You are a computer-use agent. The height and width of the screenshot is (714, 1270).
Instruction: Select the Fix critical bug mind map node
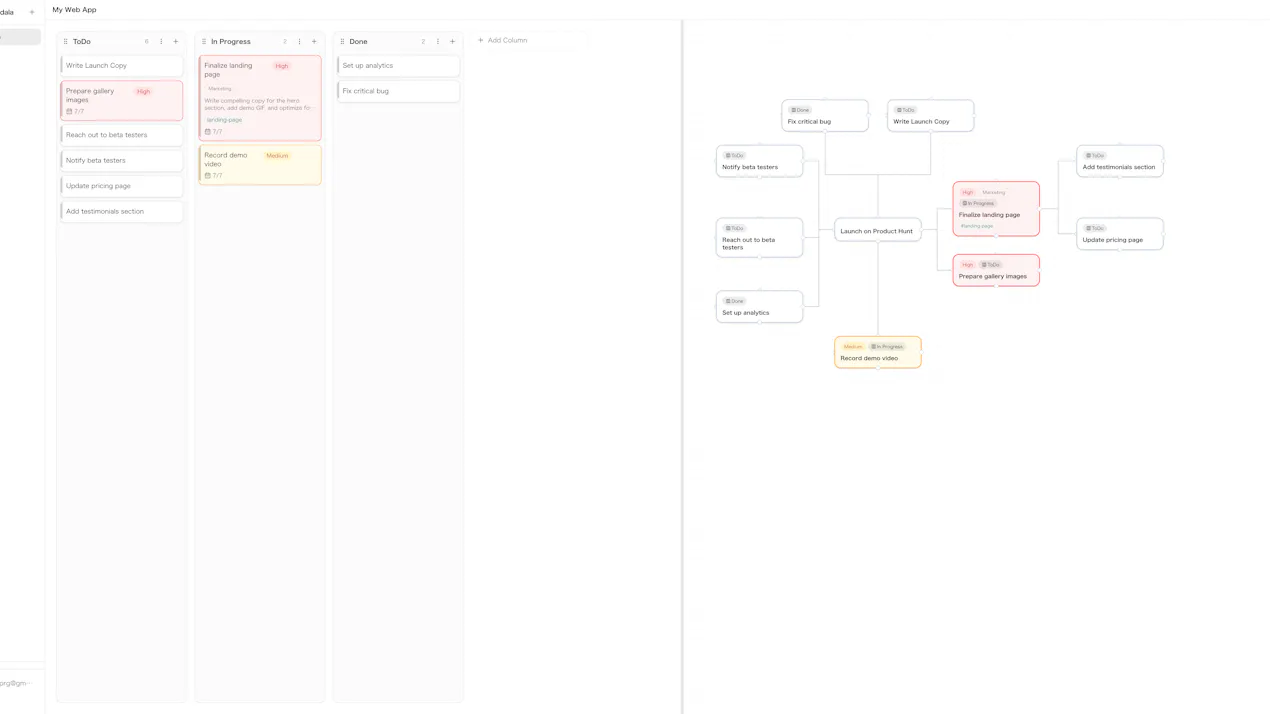click(825, 116)
